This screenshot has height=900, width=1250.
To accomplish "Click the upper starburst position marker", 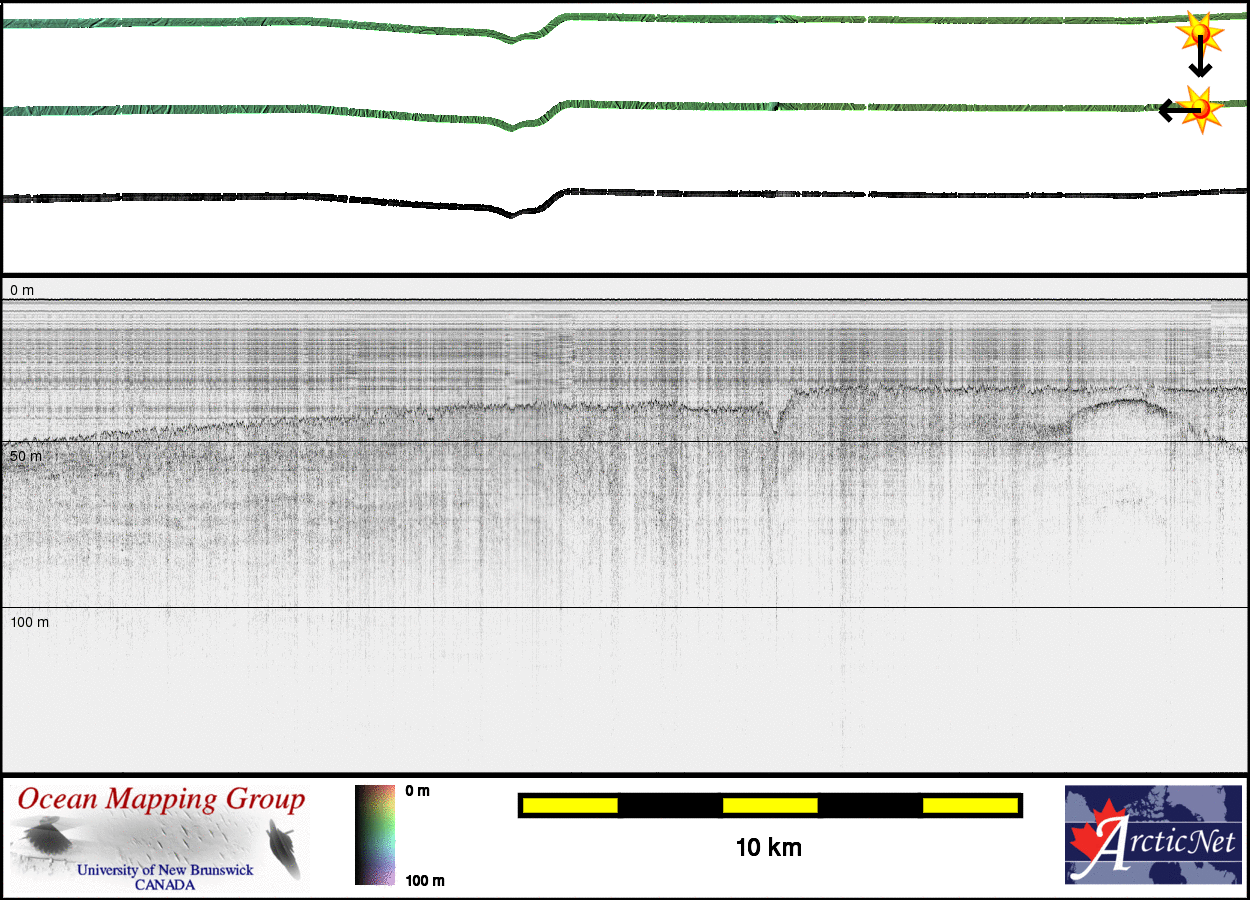I will pyautogui.click(x=1198, y=34).
